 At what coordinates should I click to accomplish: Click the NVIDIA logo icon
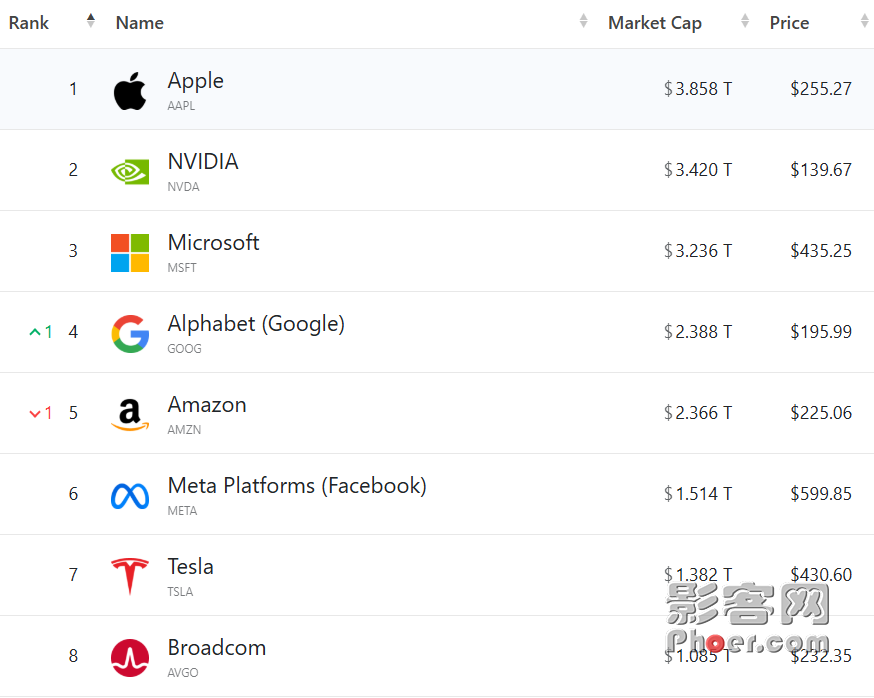tap(130, 171)
